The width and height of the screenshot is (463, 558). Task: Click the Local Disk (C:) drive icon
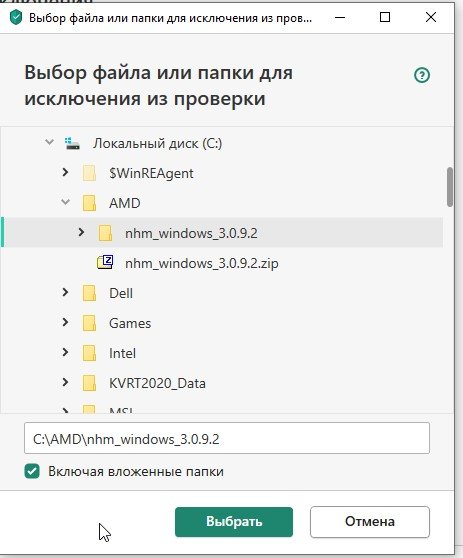coord(72,143)
